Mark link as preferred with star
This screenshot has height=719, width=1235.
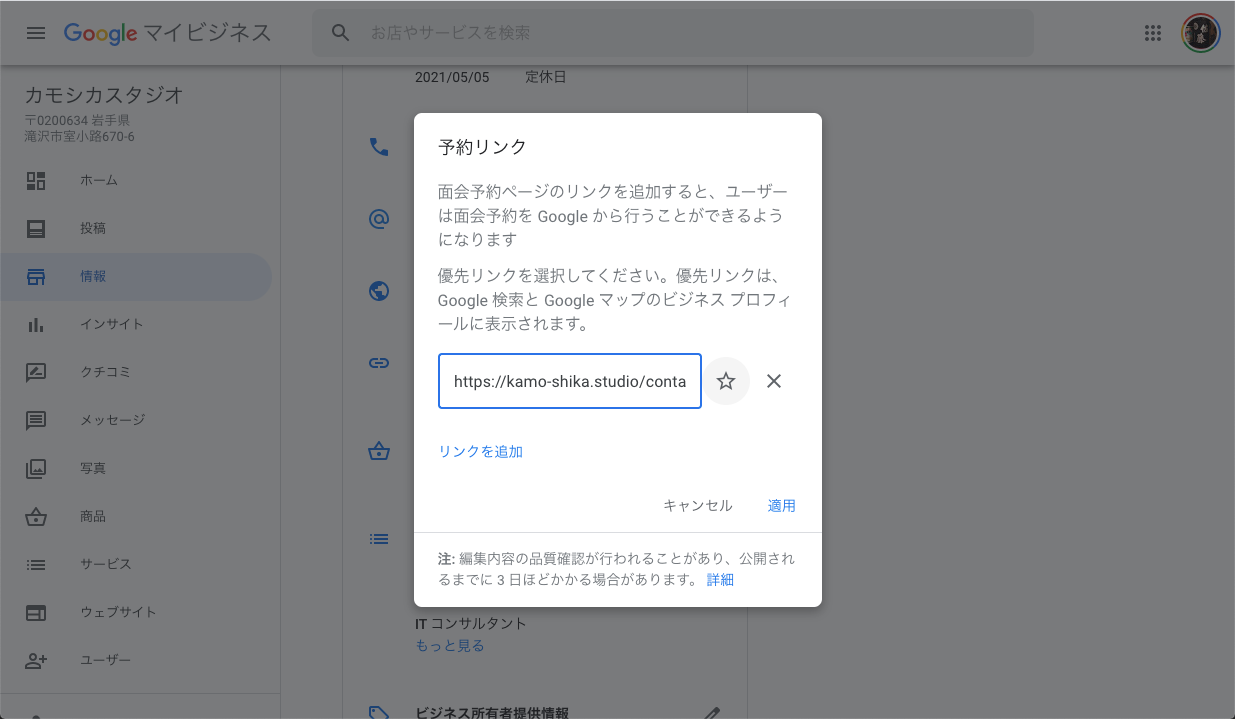[726, 381]
